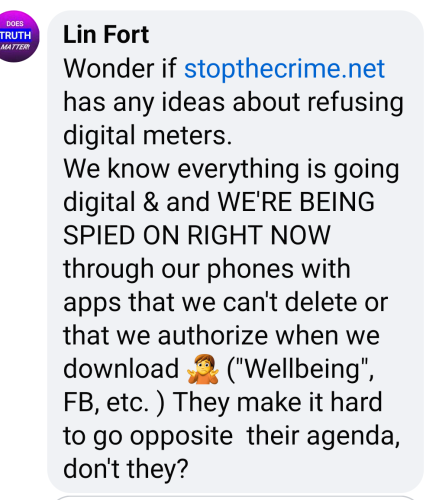The image size is (439, 500).
Task: Click the phrase 'don't they?'
Action: [126, 469]
